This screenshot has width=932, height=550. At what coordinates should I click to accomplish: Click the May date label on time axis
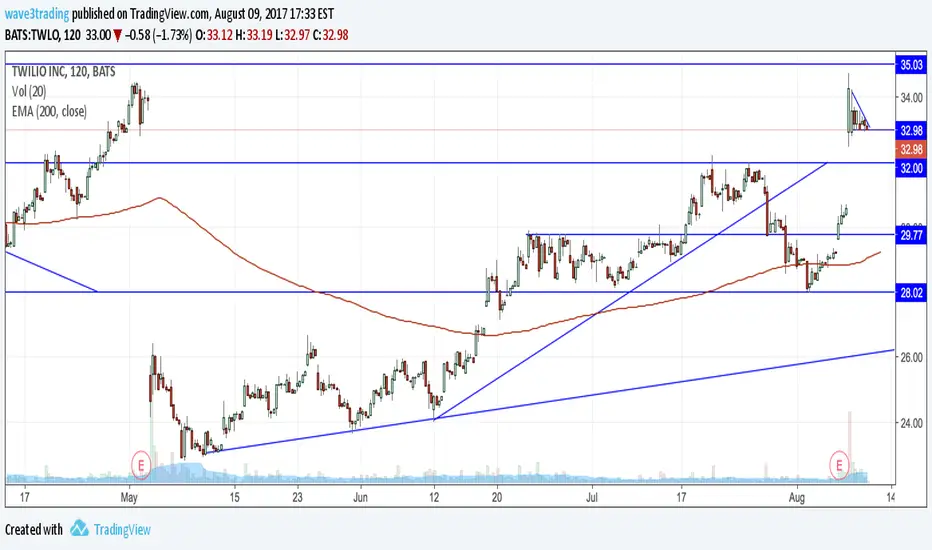129,497
